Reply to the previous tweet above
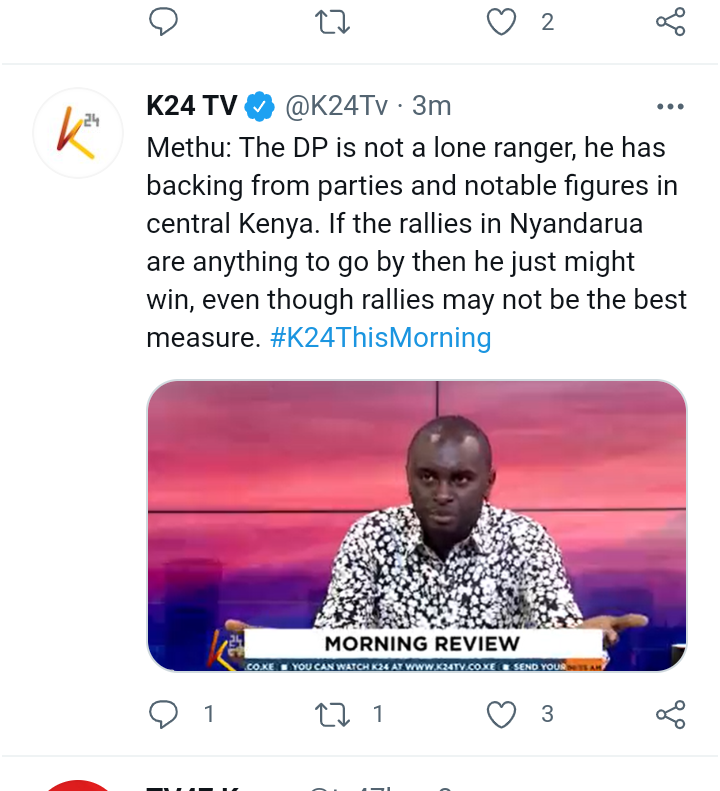The image size is (720, 791). [x=163, y=22]
